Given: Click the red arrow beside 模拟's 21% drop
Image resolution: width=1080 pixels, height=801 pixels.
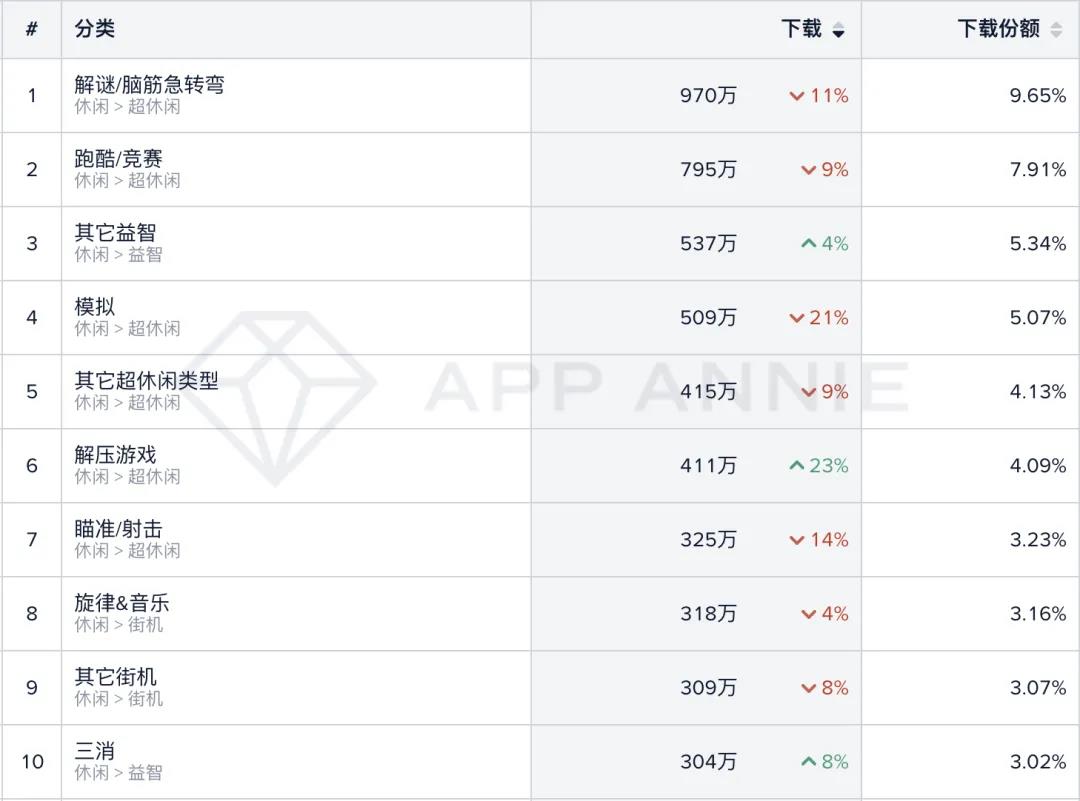Looking at the screenshot, I should pyautogui.click(x=797, y=317).
